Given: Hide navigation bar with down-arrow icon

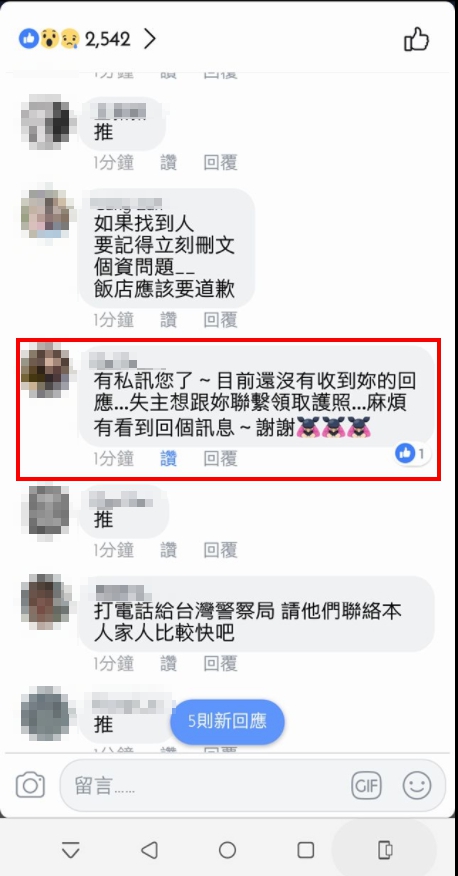Looking at the screenshot, I should (x=70, y=850).
